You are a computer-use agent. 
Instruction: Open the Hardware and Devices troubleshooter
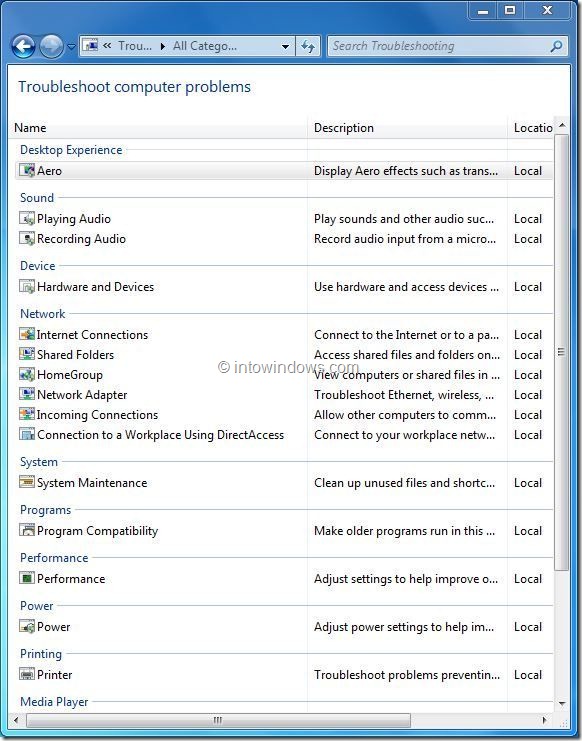pos(95,286)
